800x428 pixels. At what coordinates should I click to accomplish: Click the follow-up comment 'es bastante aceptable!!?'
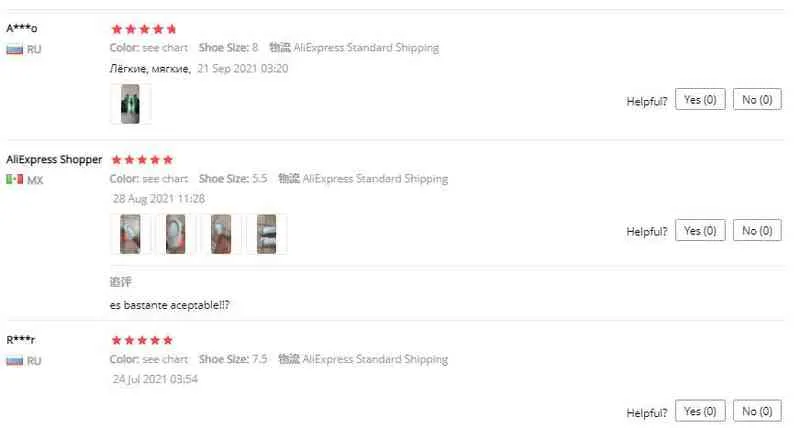click(x=169, y=305)
